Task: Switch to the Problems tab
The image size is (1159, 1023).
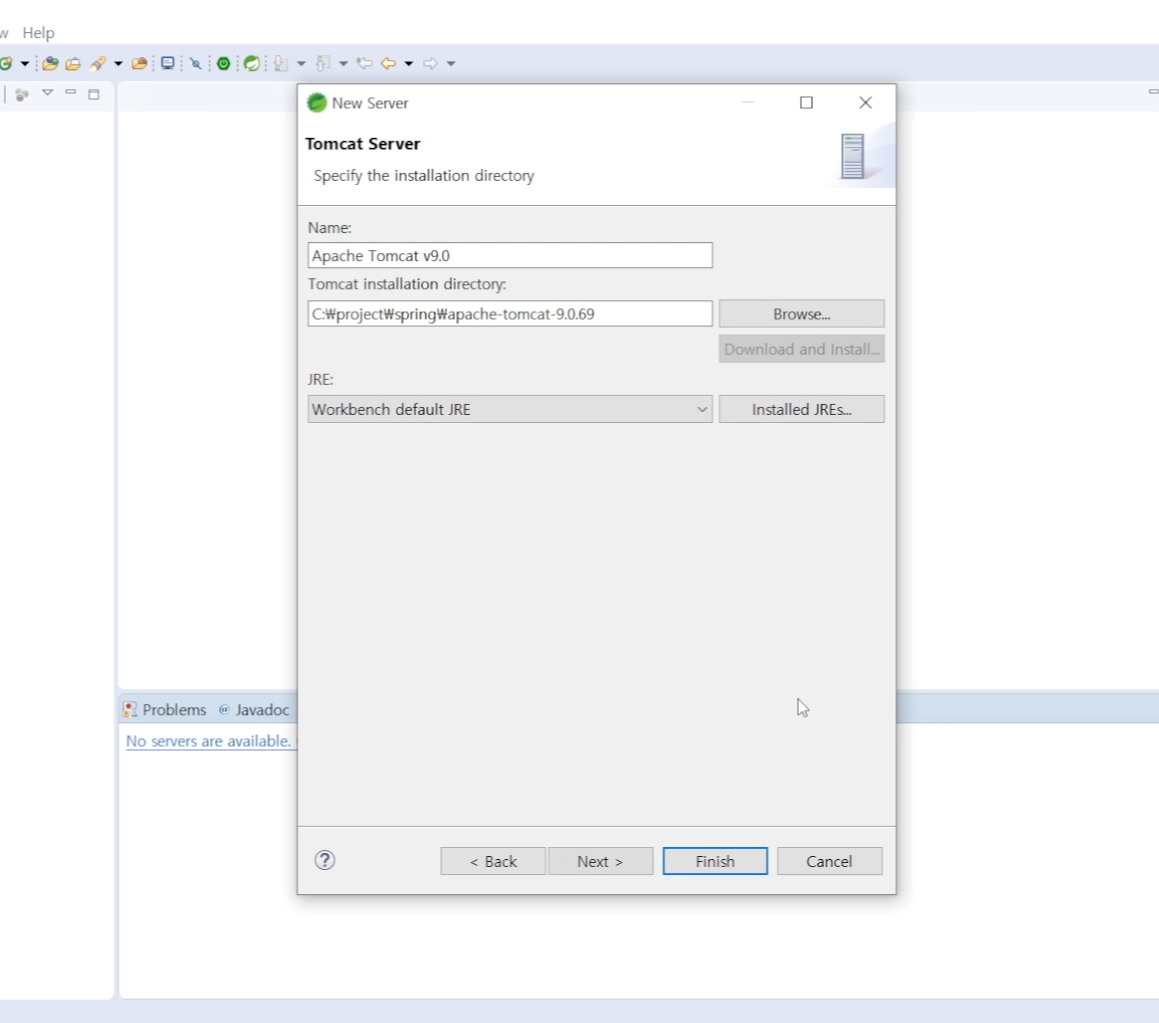Action: [166, 710]
